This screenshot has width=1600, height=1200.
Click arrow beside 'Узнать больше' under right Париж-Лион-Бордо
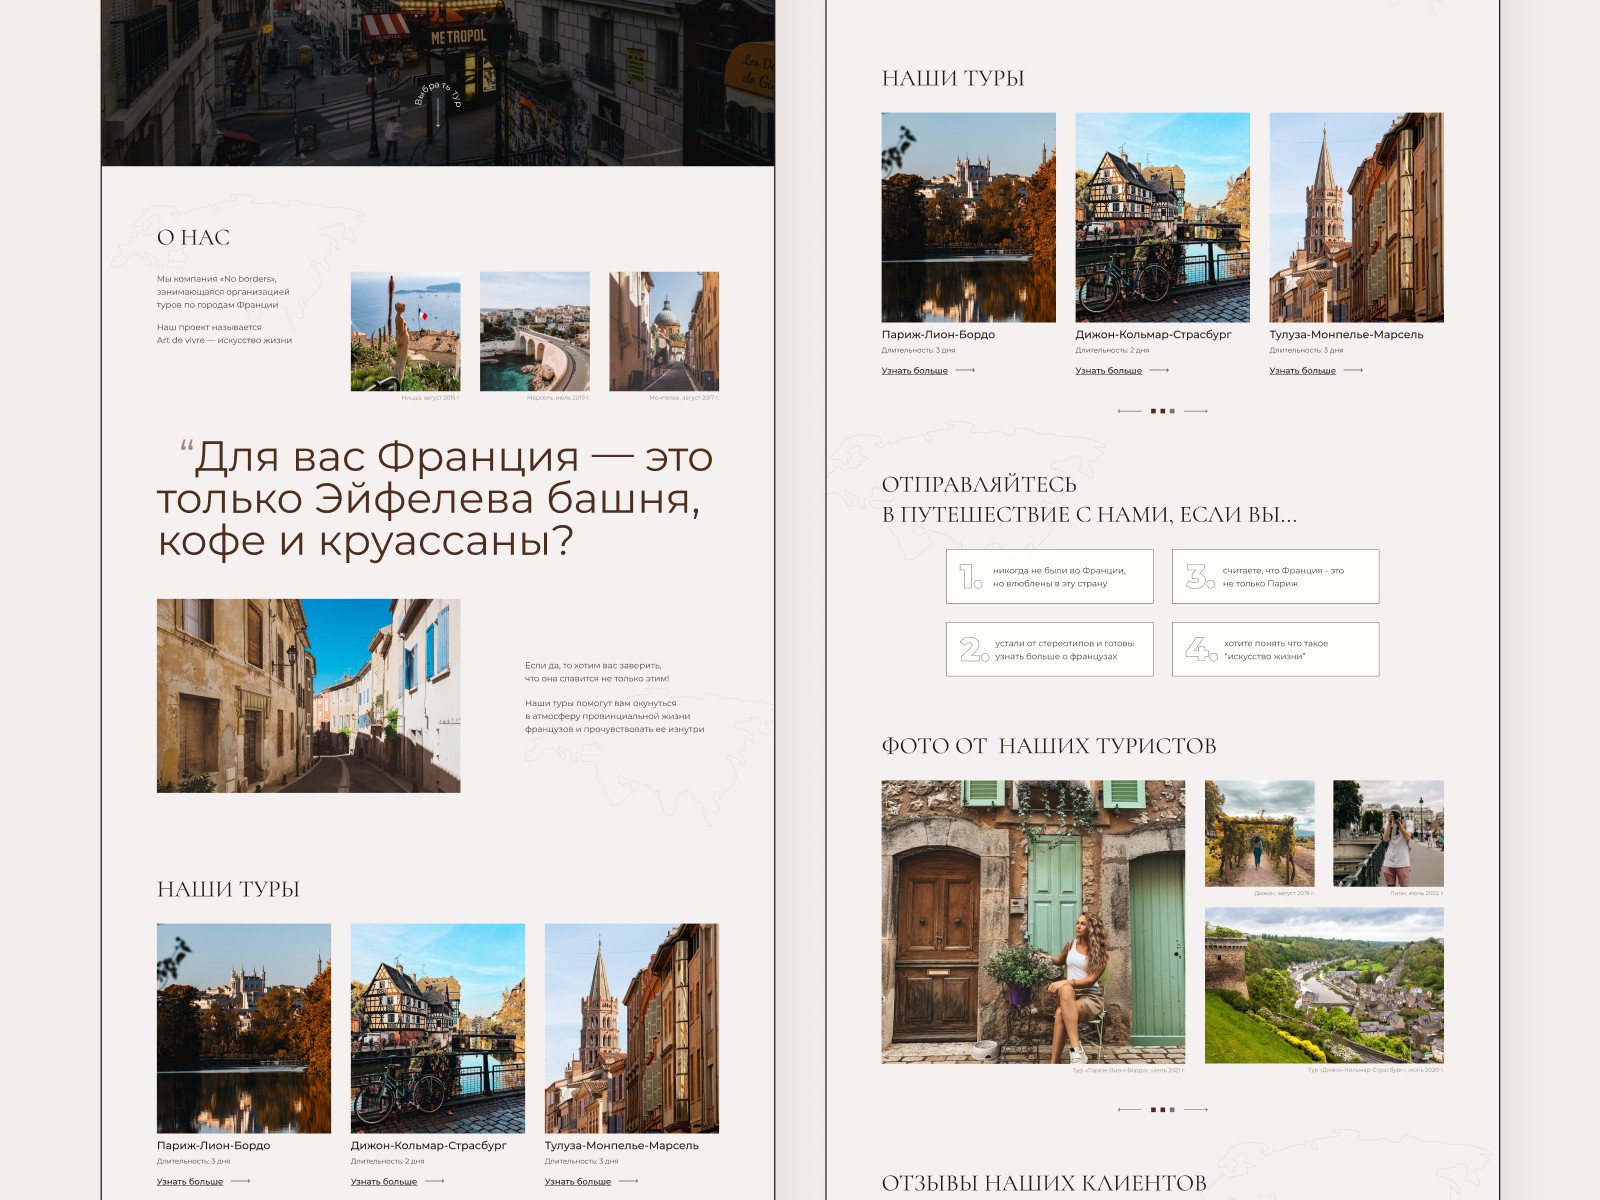tap(965, 371)
